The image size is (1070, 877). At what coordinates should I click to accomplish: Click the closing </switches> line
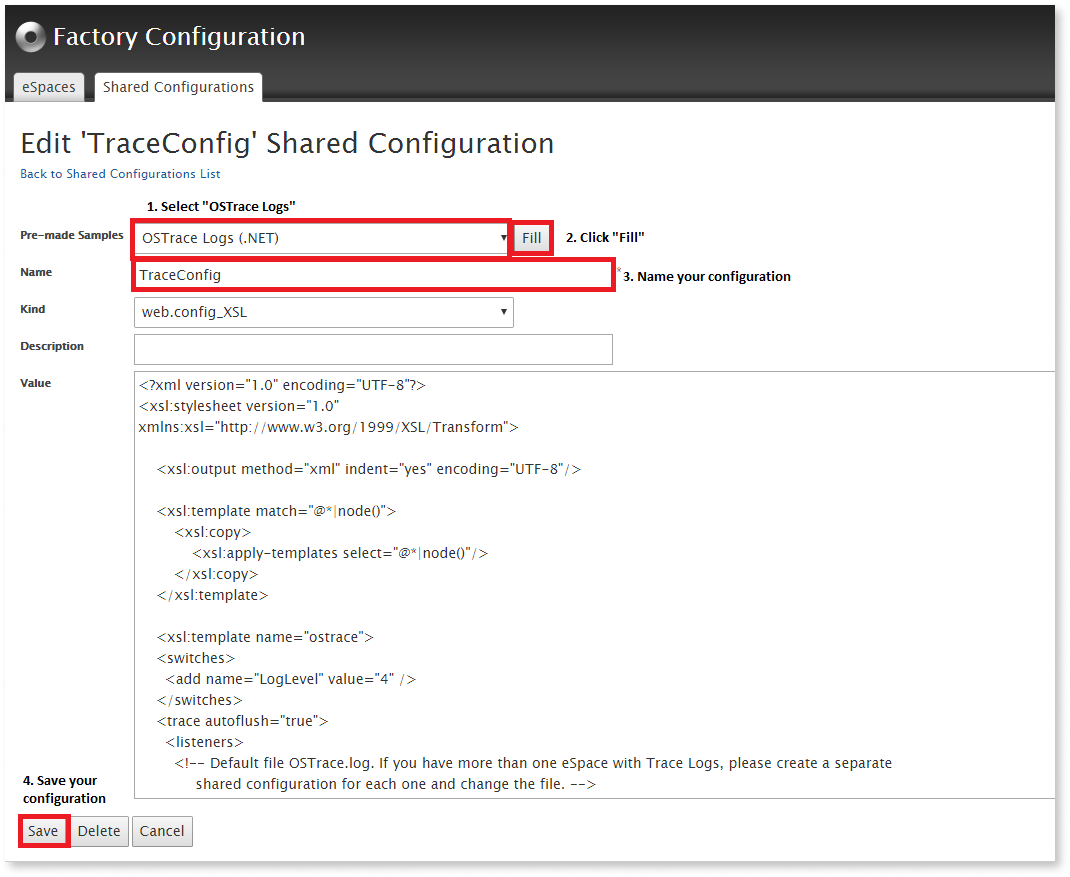tap(199, 700)
